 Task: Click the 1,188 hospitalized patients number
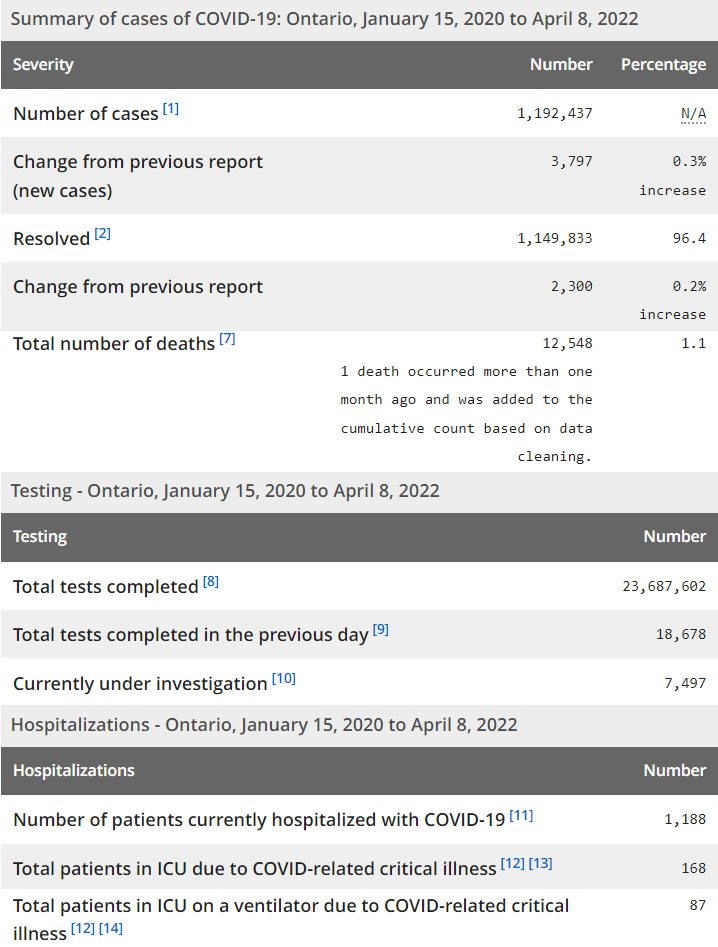[x=684, y=819]
